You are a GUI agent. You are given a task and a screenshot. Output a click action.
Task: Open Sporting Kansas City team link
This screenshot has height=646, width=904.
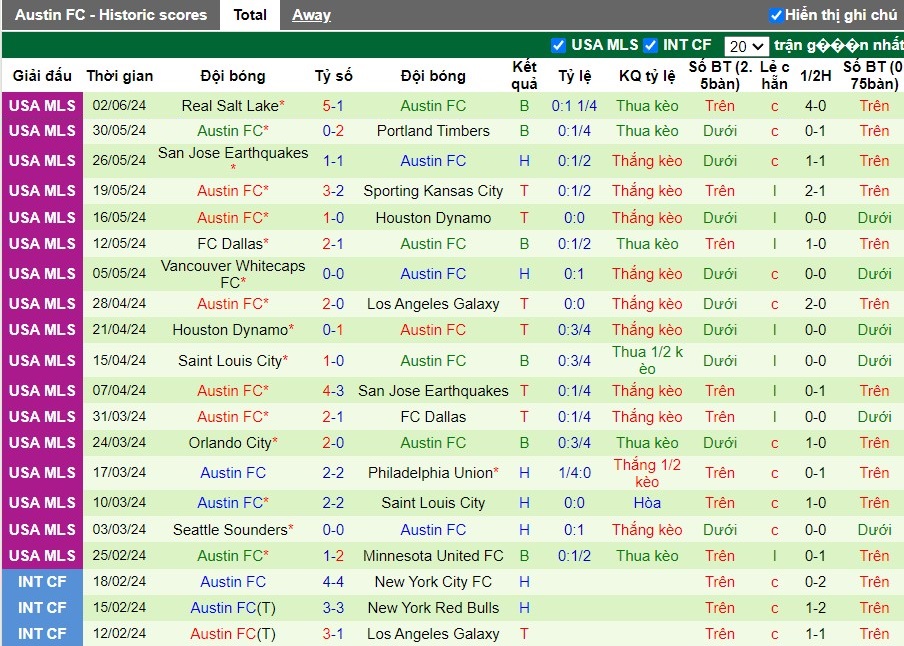[x=433, y=191]
